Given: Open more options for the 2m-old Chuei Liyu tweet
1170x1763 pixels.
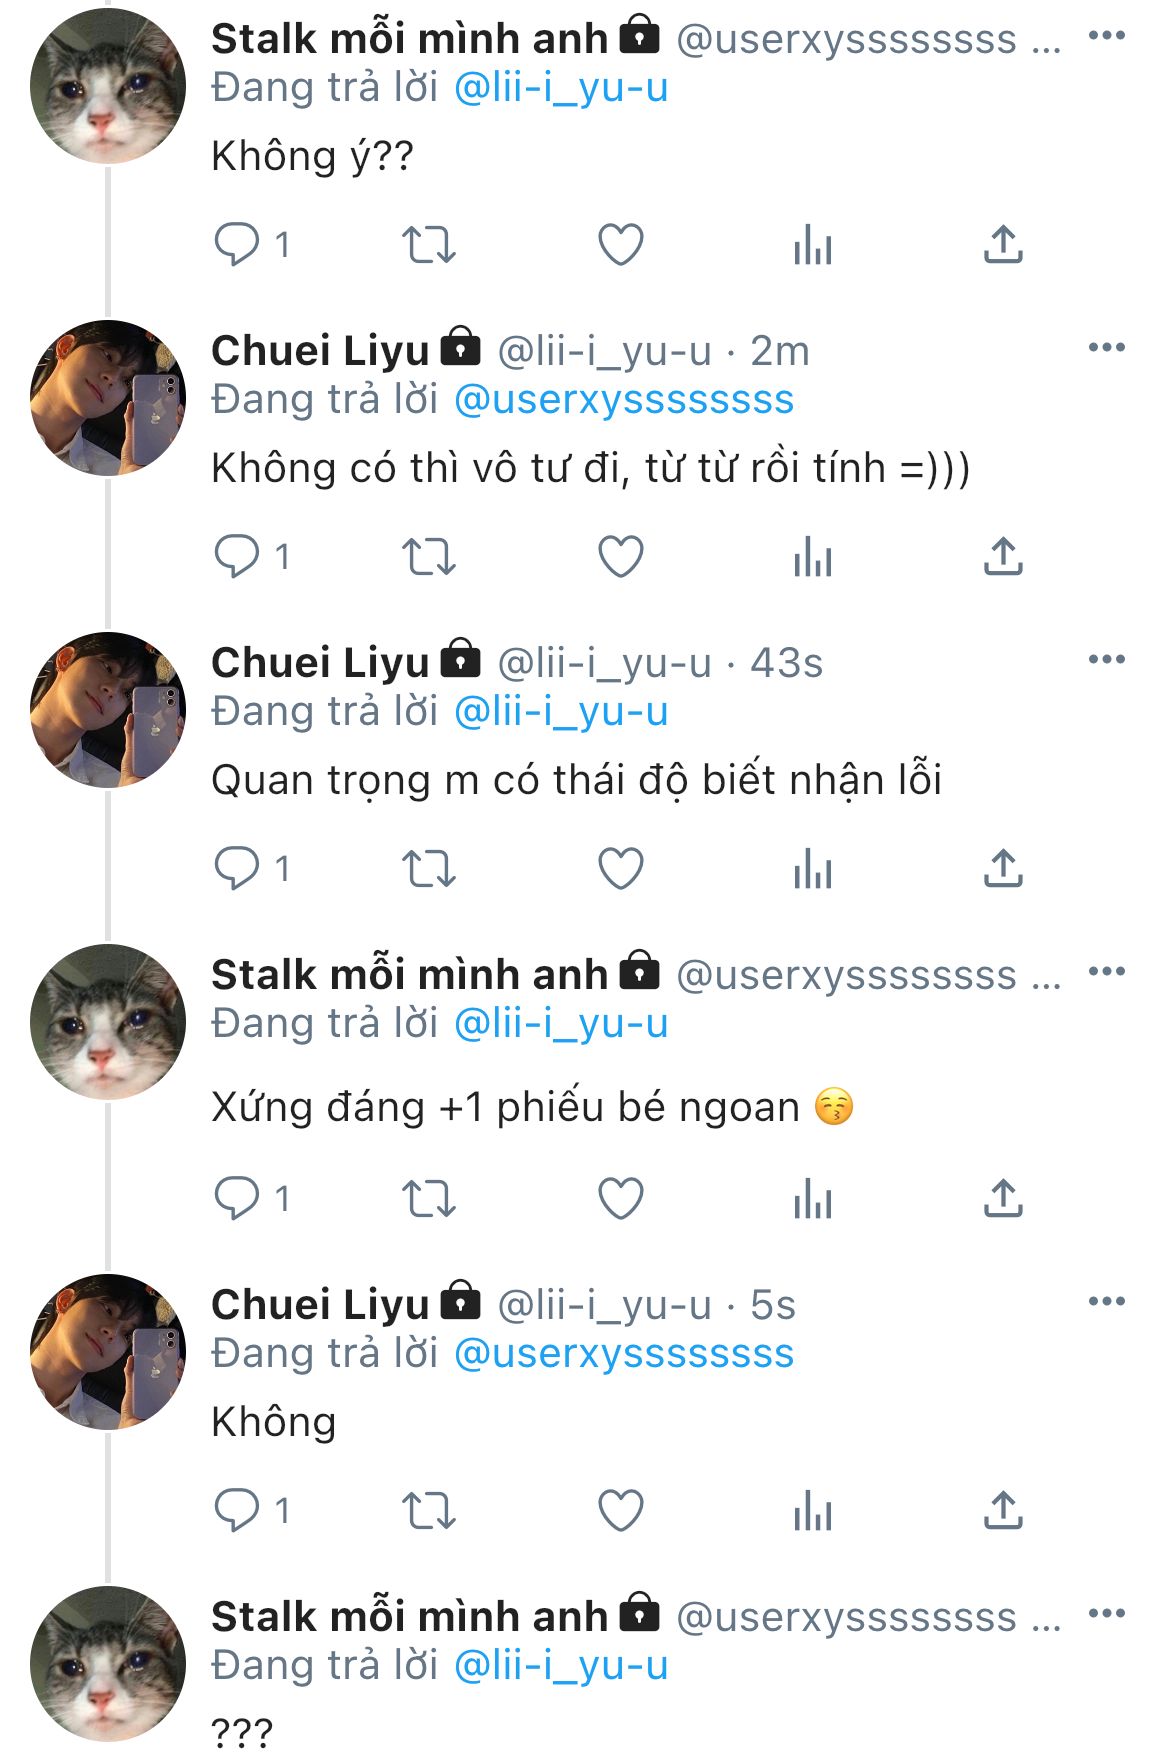Looking at the screenshot, I should tap(1106, 348).
